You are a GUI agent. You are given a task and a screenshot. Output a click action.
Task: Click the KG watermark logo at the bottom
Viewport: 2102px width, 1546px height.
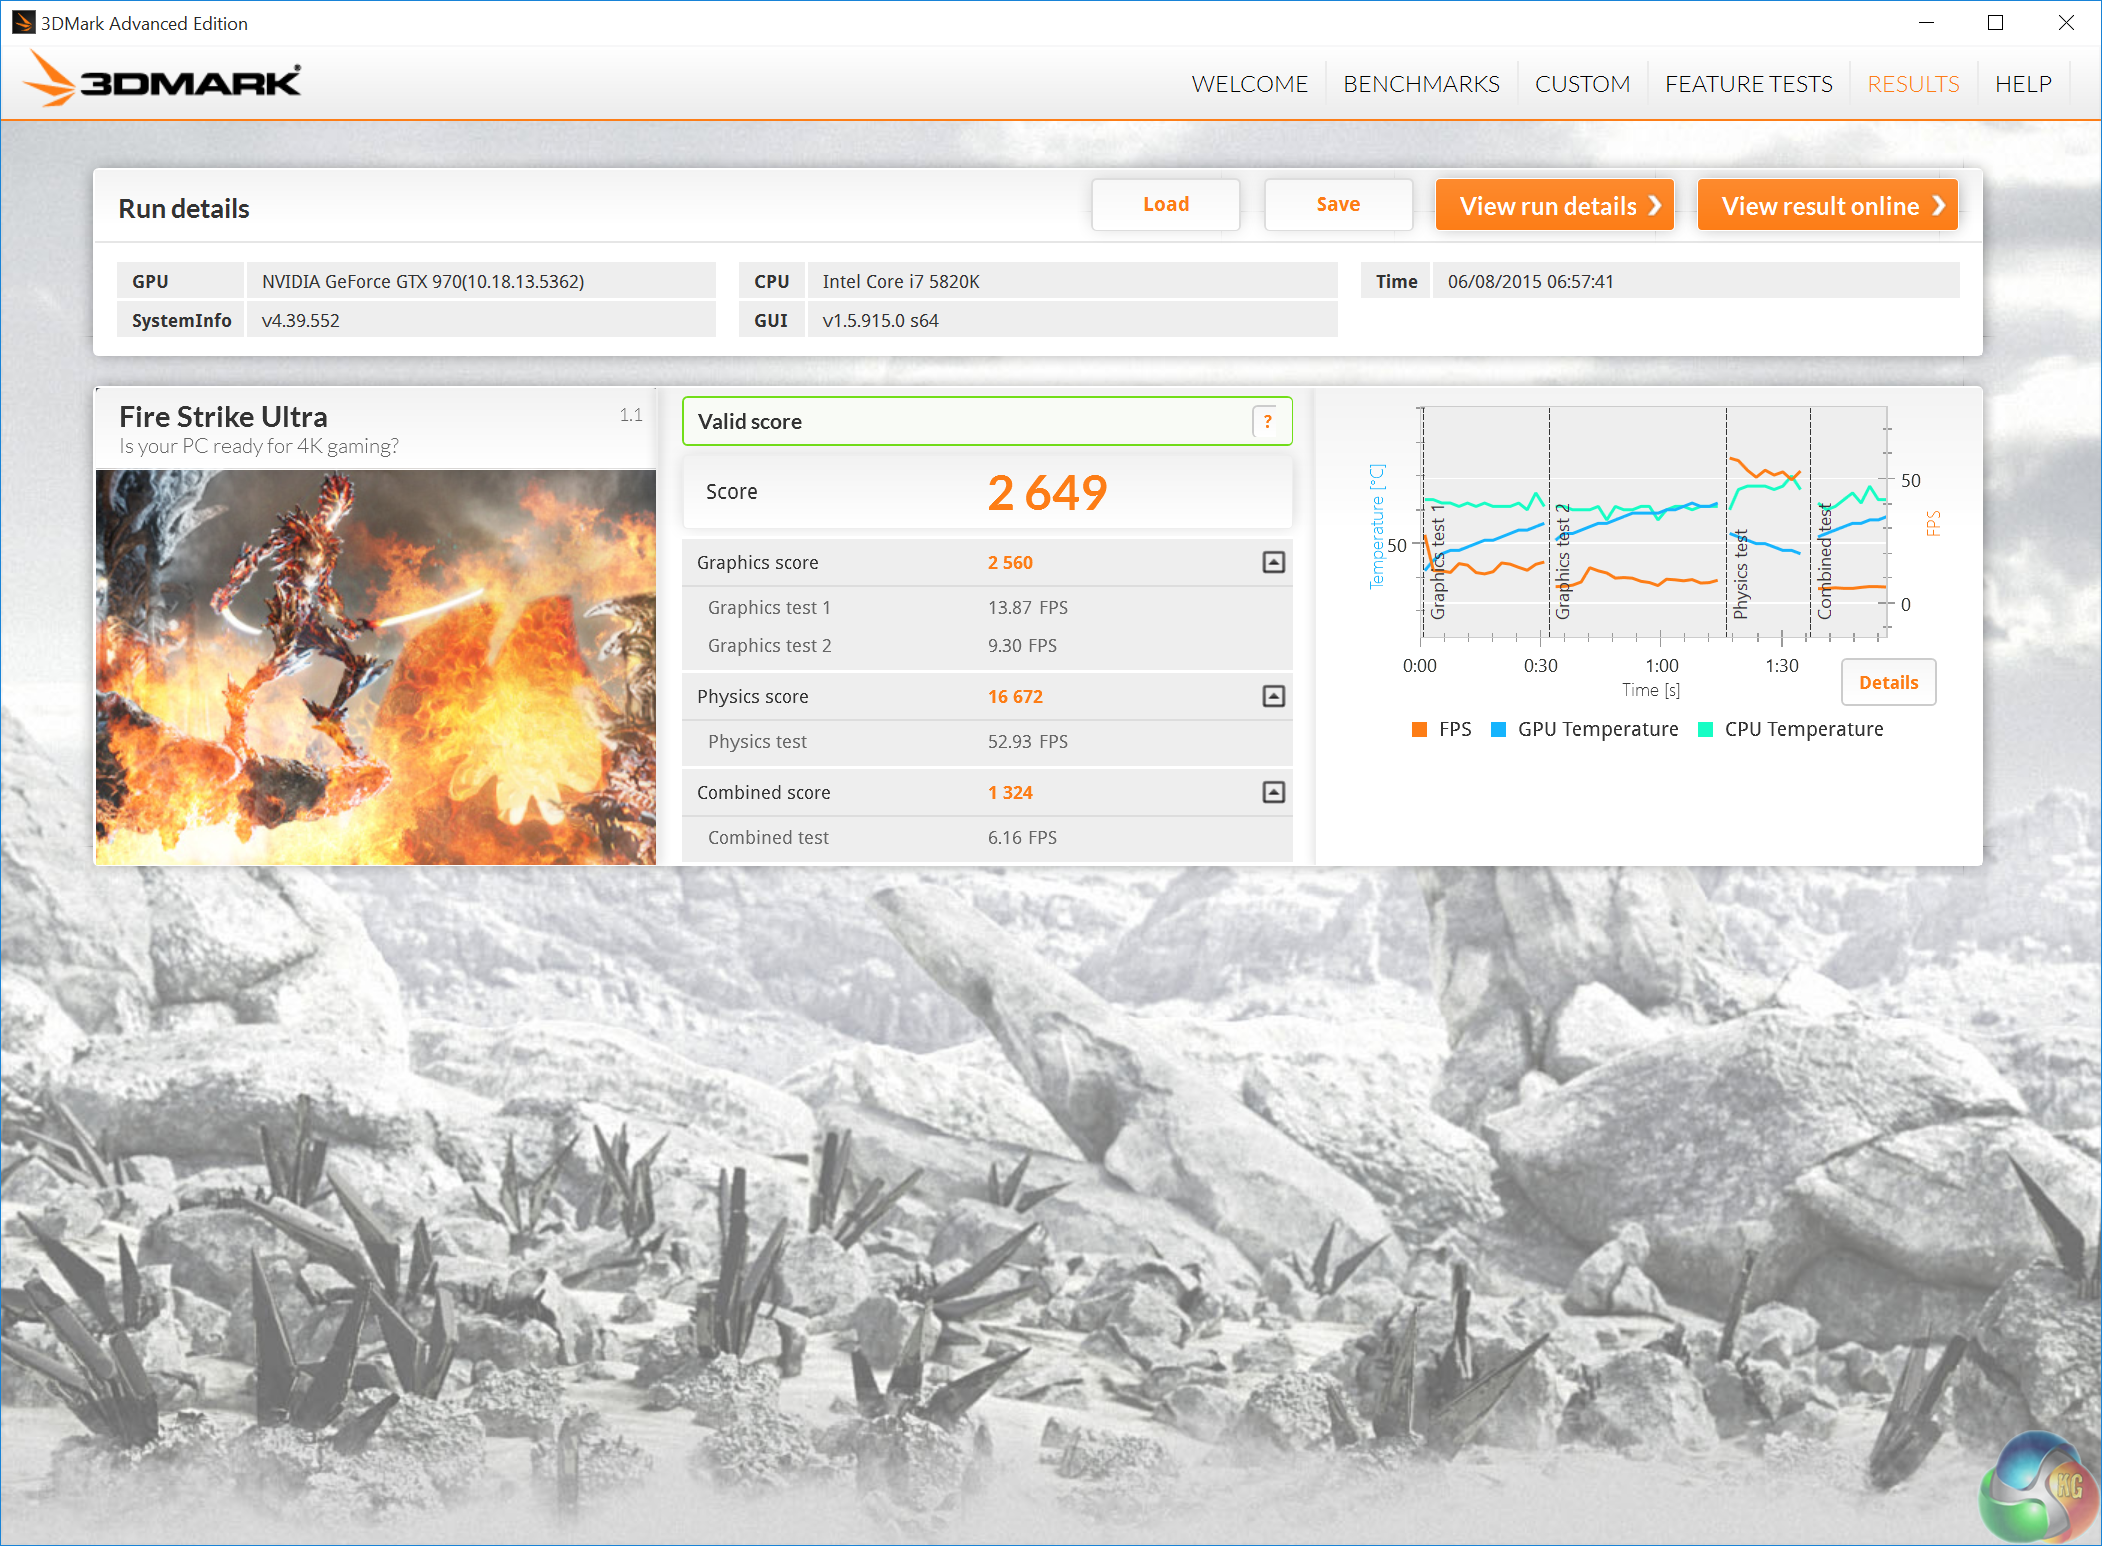pyautogui.click(x=2038, y=1489)
